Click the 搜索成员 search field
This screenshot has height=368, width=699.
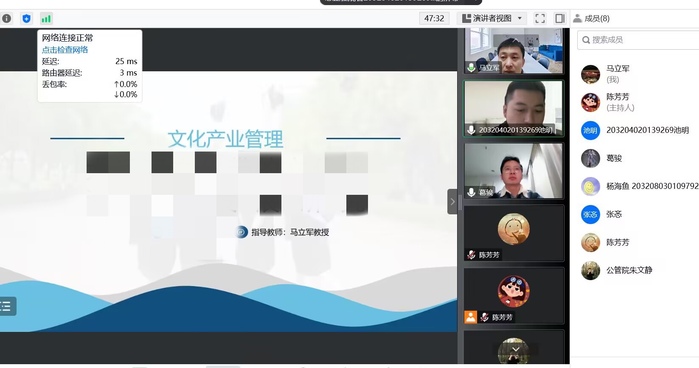point(638,40)
